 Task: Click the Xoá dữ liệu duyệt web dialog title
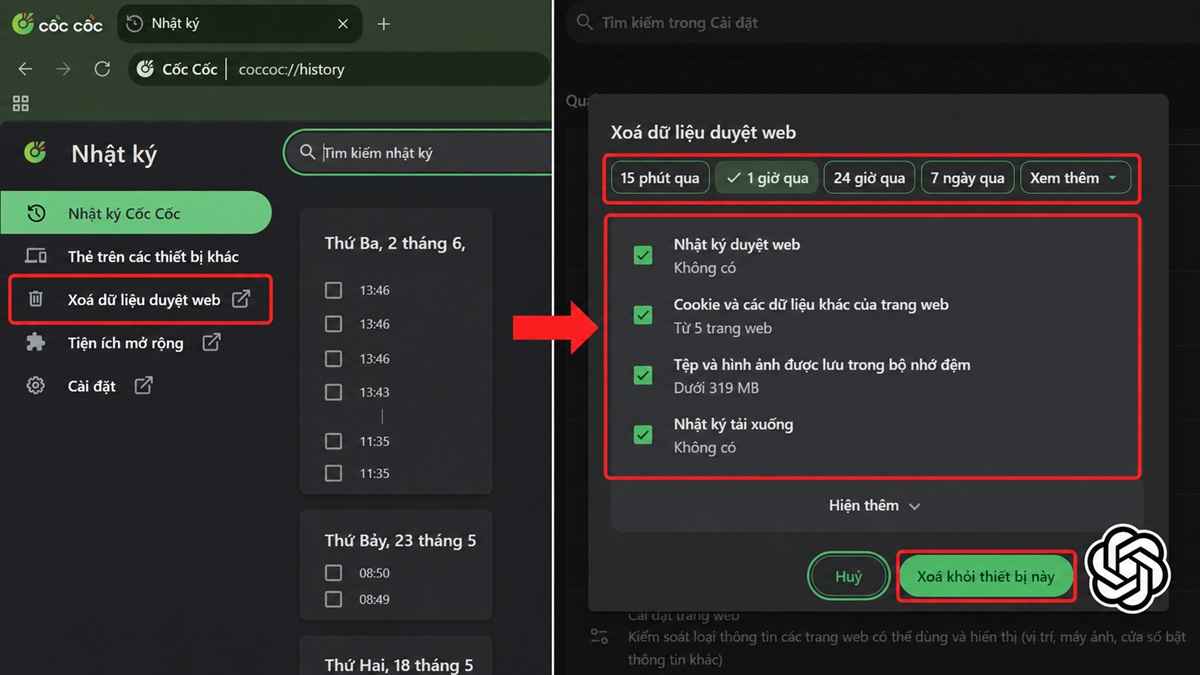pyautogui.click(x=703, y=132)
